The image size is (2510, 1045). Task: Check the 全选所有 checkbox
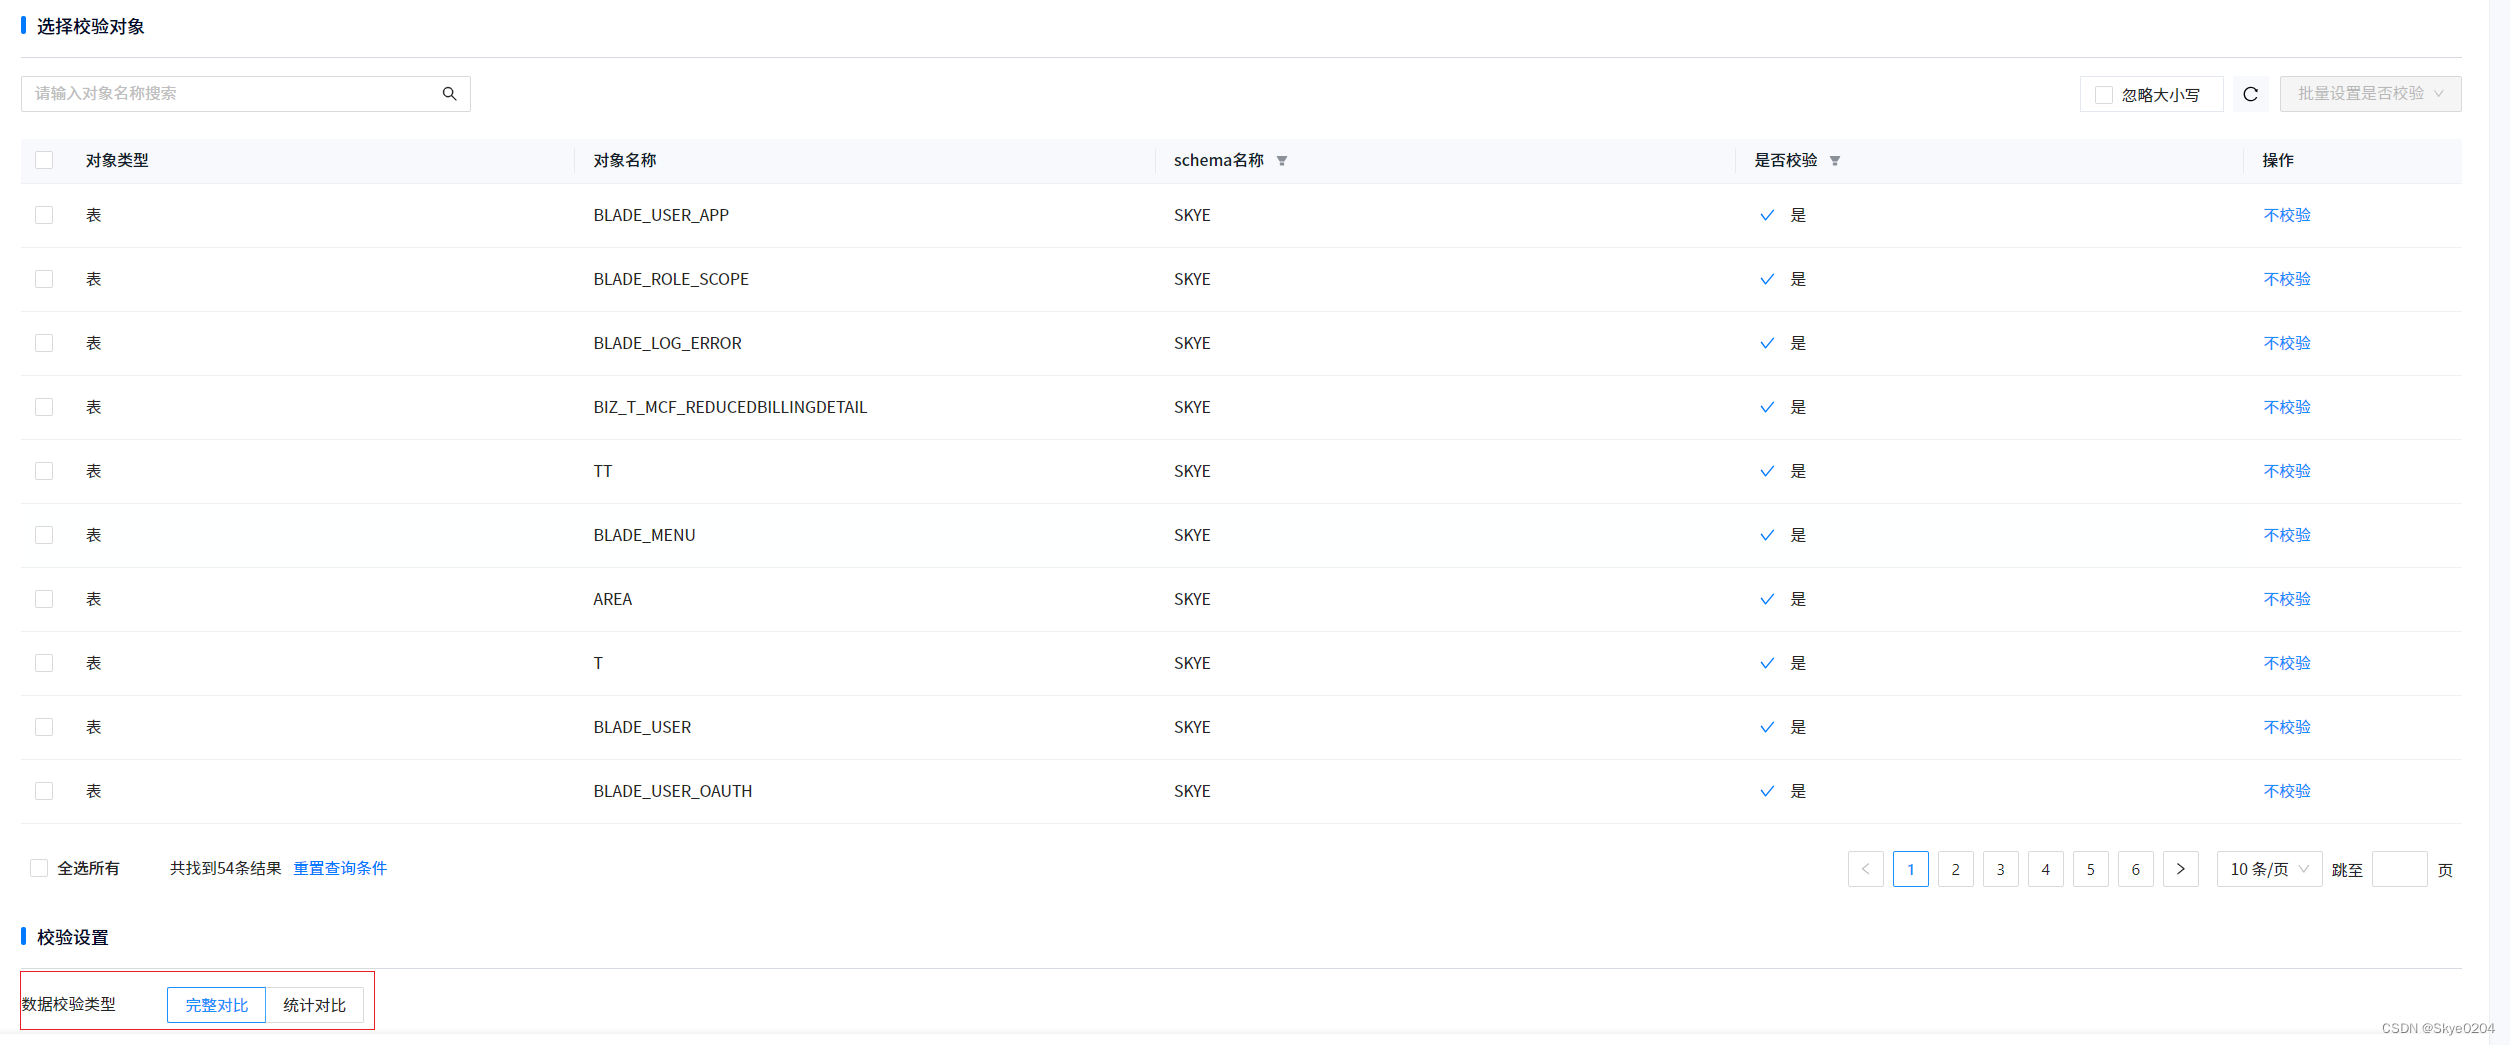click(39, 868)
